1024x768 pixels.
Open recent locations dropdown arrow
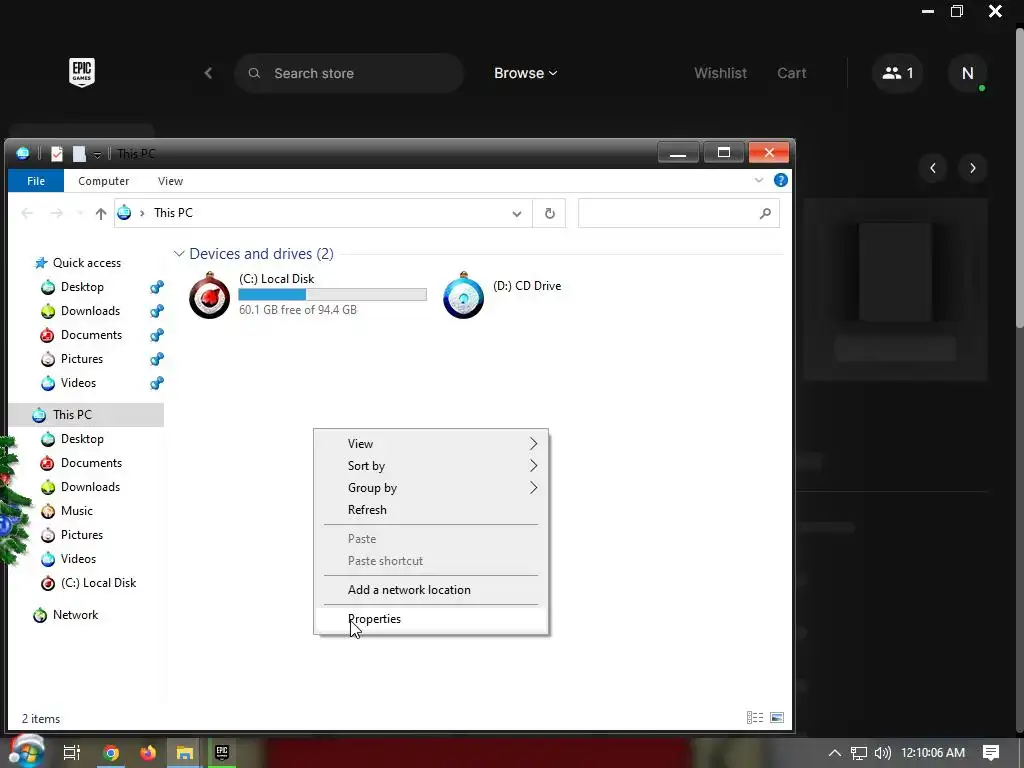[80, 213]
